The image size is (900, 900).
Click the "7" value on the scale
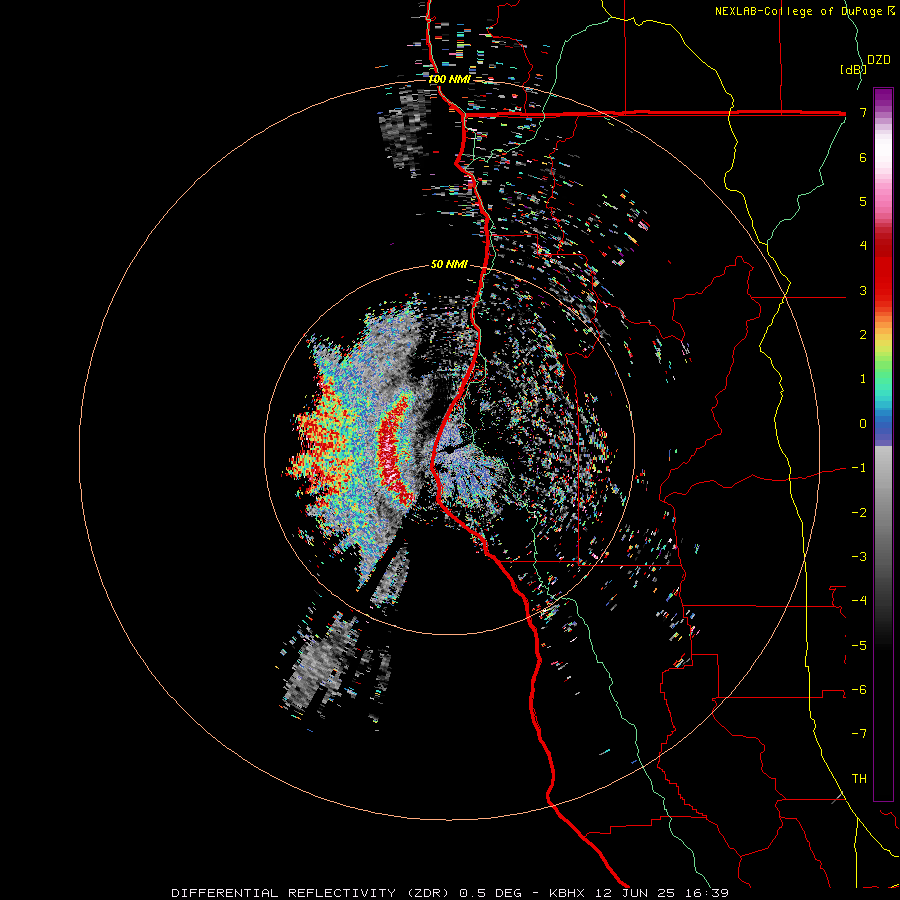(863, 112)
